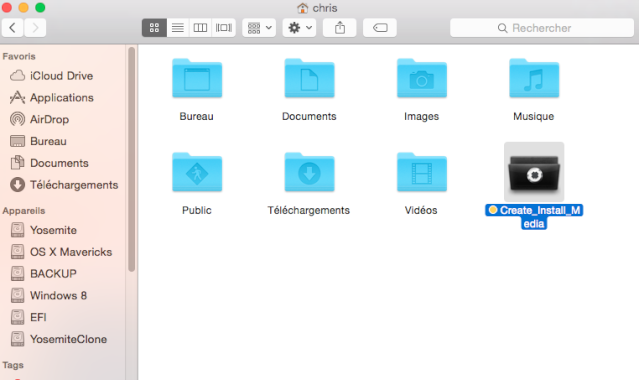
Task: Open the gear action menu
Action: tap(300, 28)
